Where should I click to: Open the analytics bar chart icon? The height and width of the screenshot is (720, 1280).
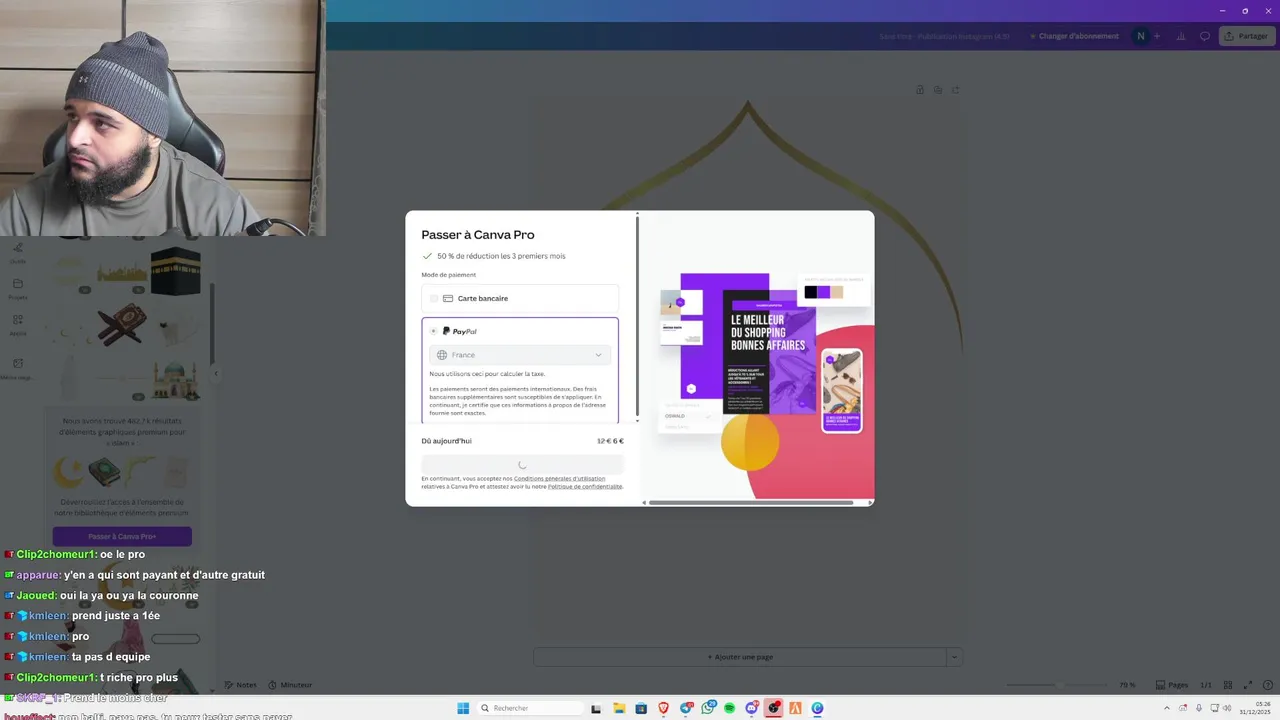click(x=1181, y=36)
